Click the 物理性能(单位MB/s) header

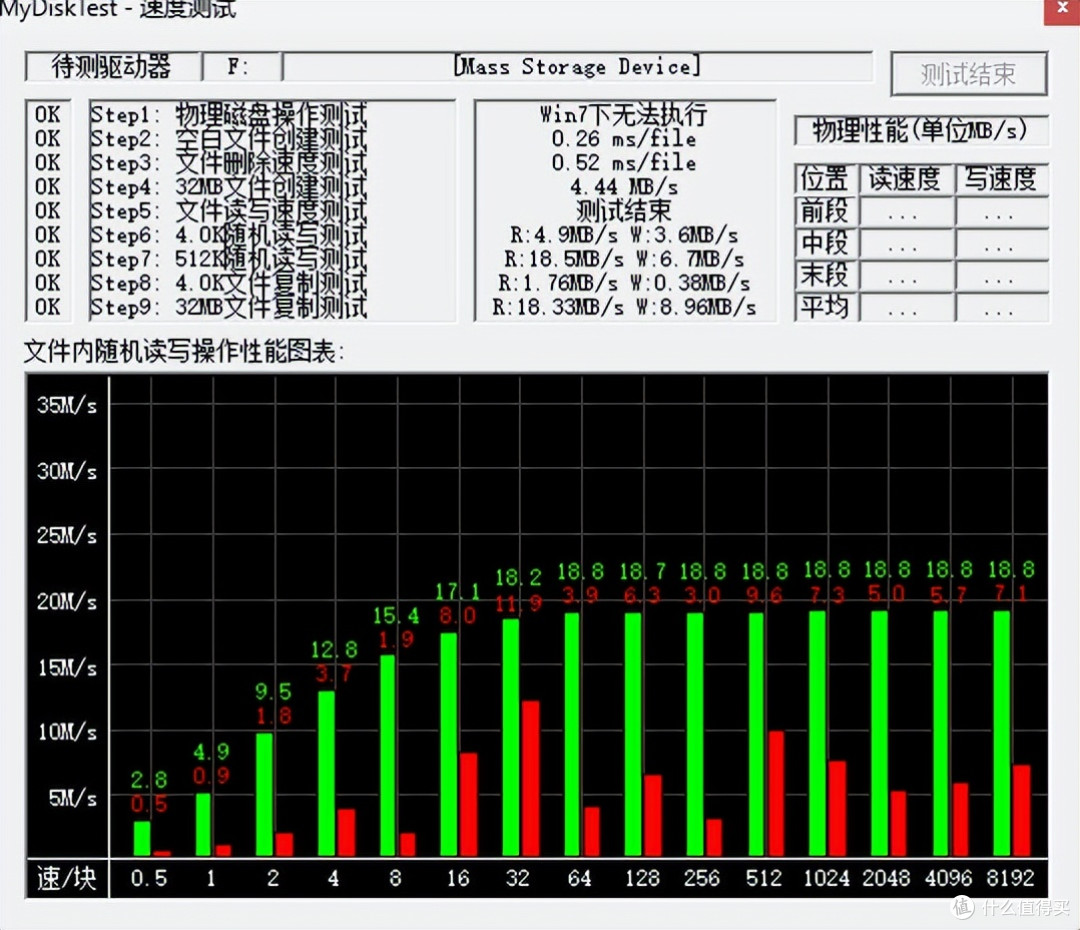[921, 130]
